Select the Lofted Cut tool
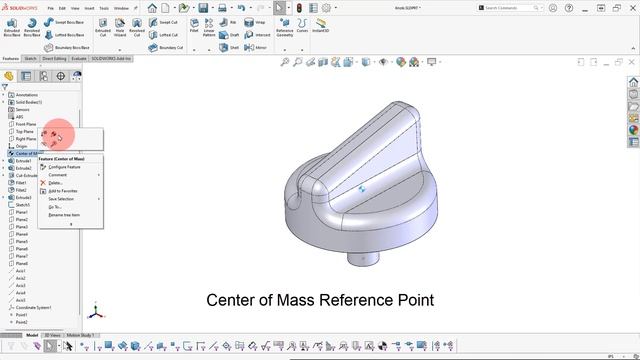Screen dimensions: 640x360 tap(163, 35)
